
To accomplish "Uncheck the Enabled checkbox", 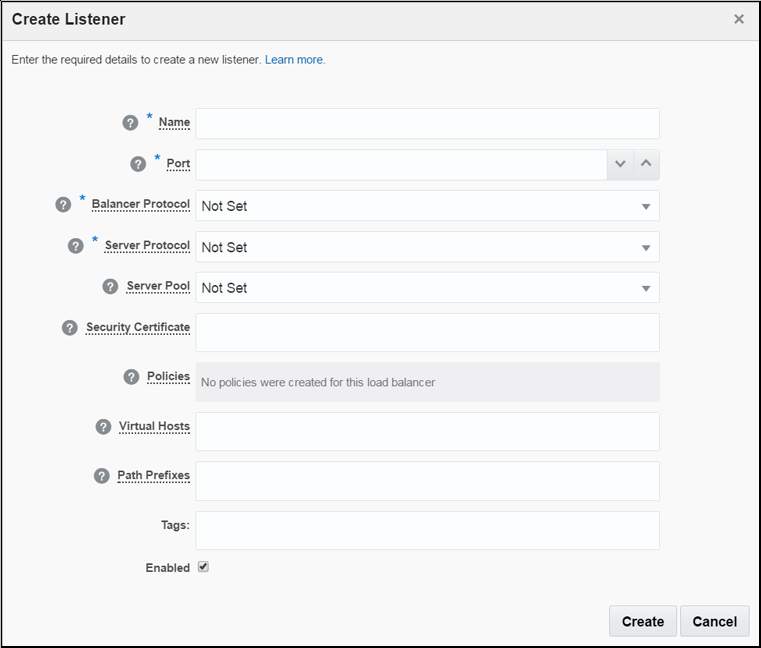I will coord(203,567).
